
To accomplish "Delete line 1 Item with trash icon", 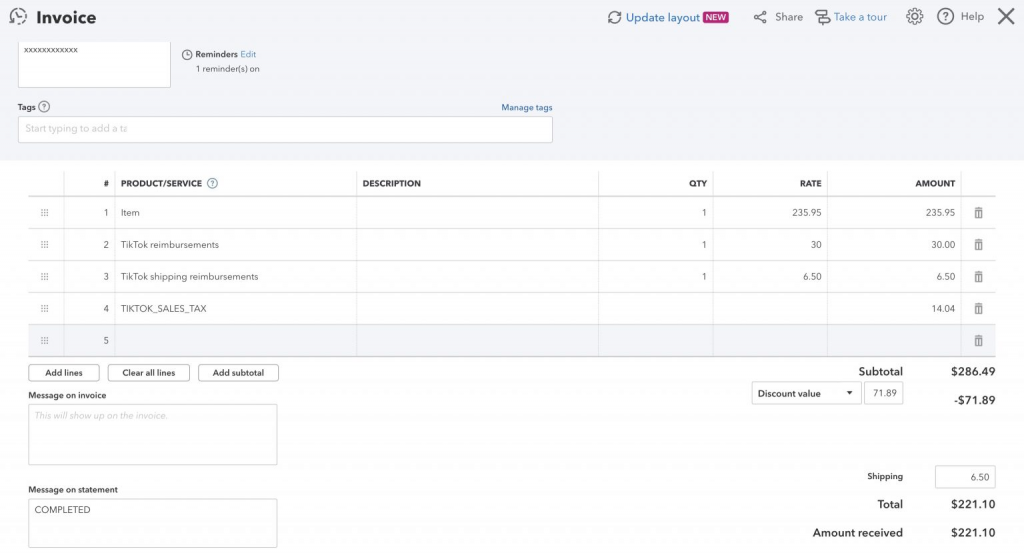I will click(978, 213).
